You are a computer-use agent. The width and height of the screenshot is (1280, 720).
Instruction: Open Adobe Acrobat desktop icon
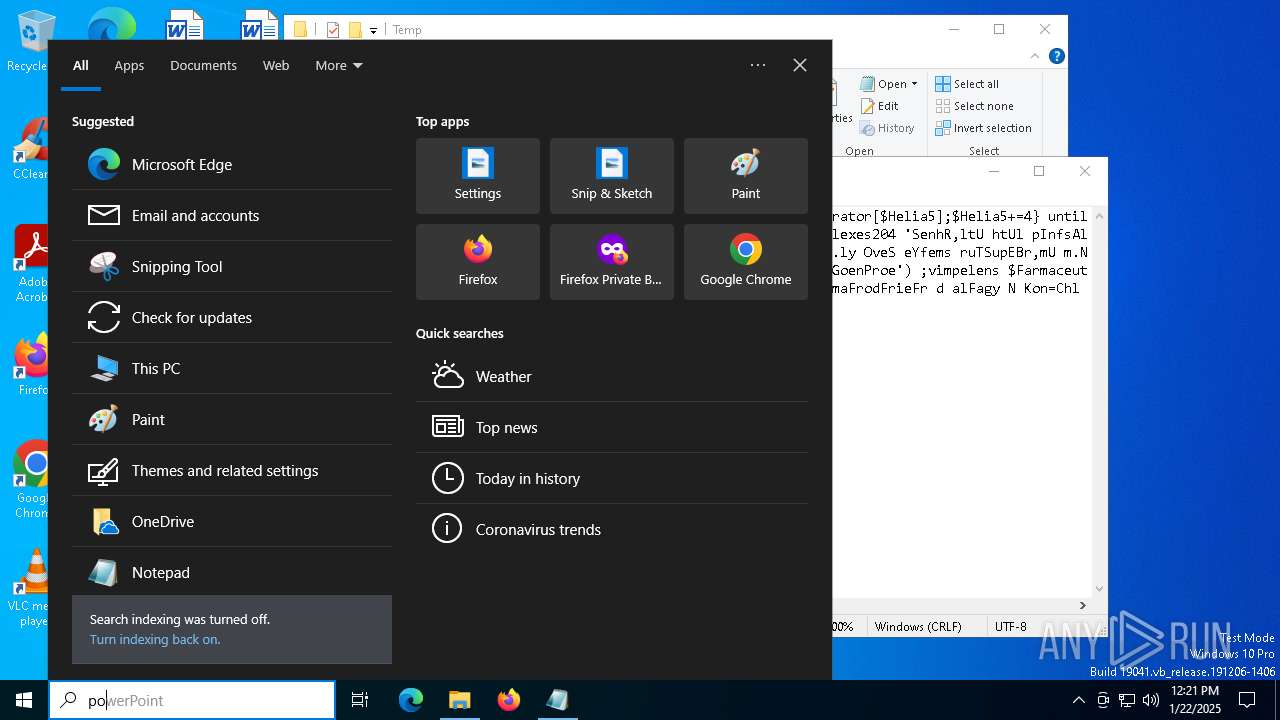(x=30, y=264)
